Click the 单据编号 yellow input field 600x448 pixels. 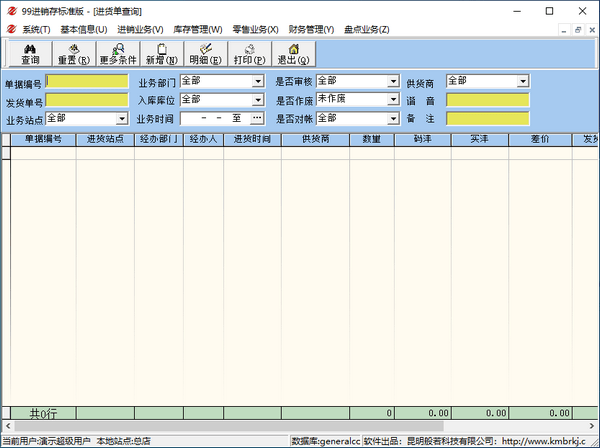(x=87, y=81)
